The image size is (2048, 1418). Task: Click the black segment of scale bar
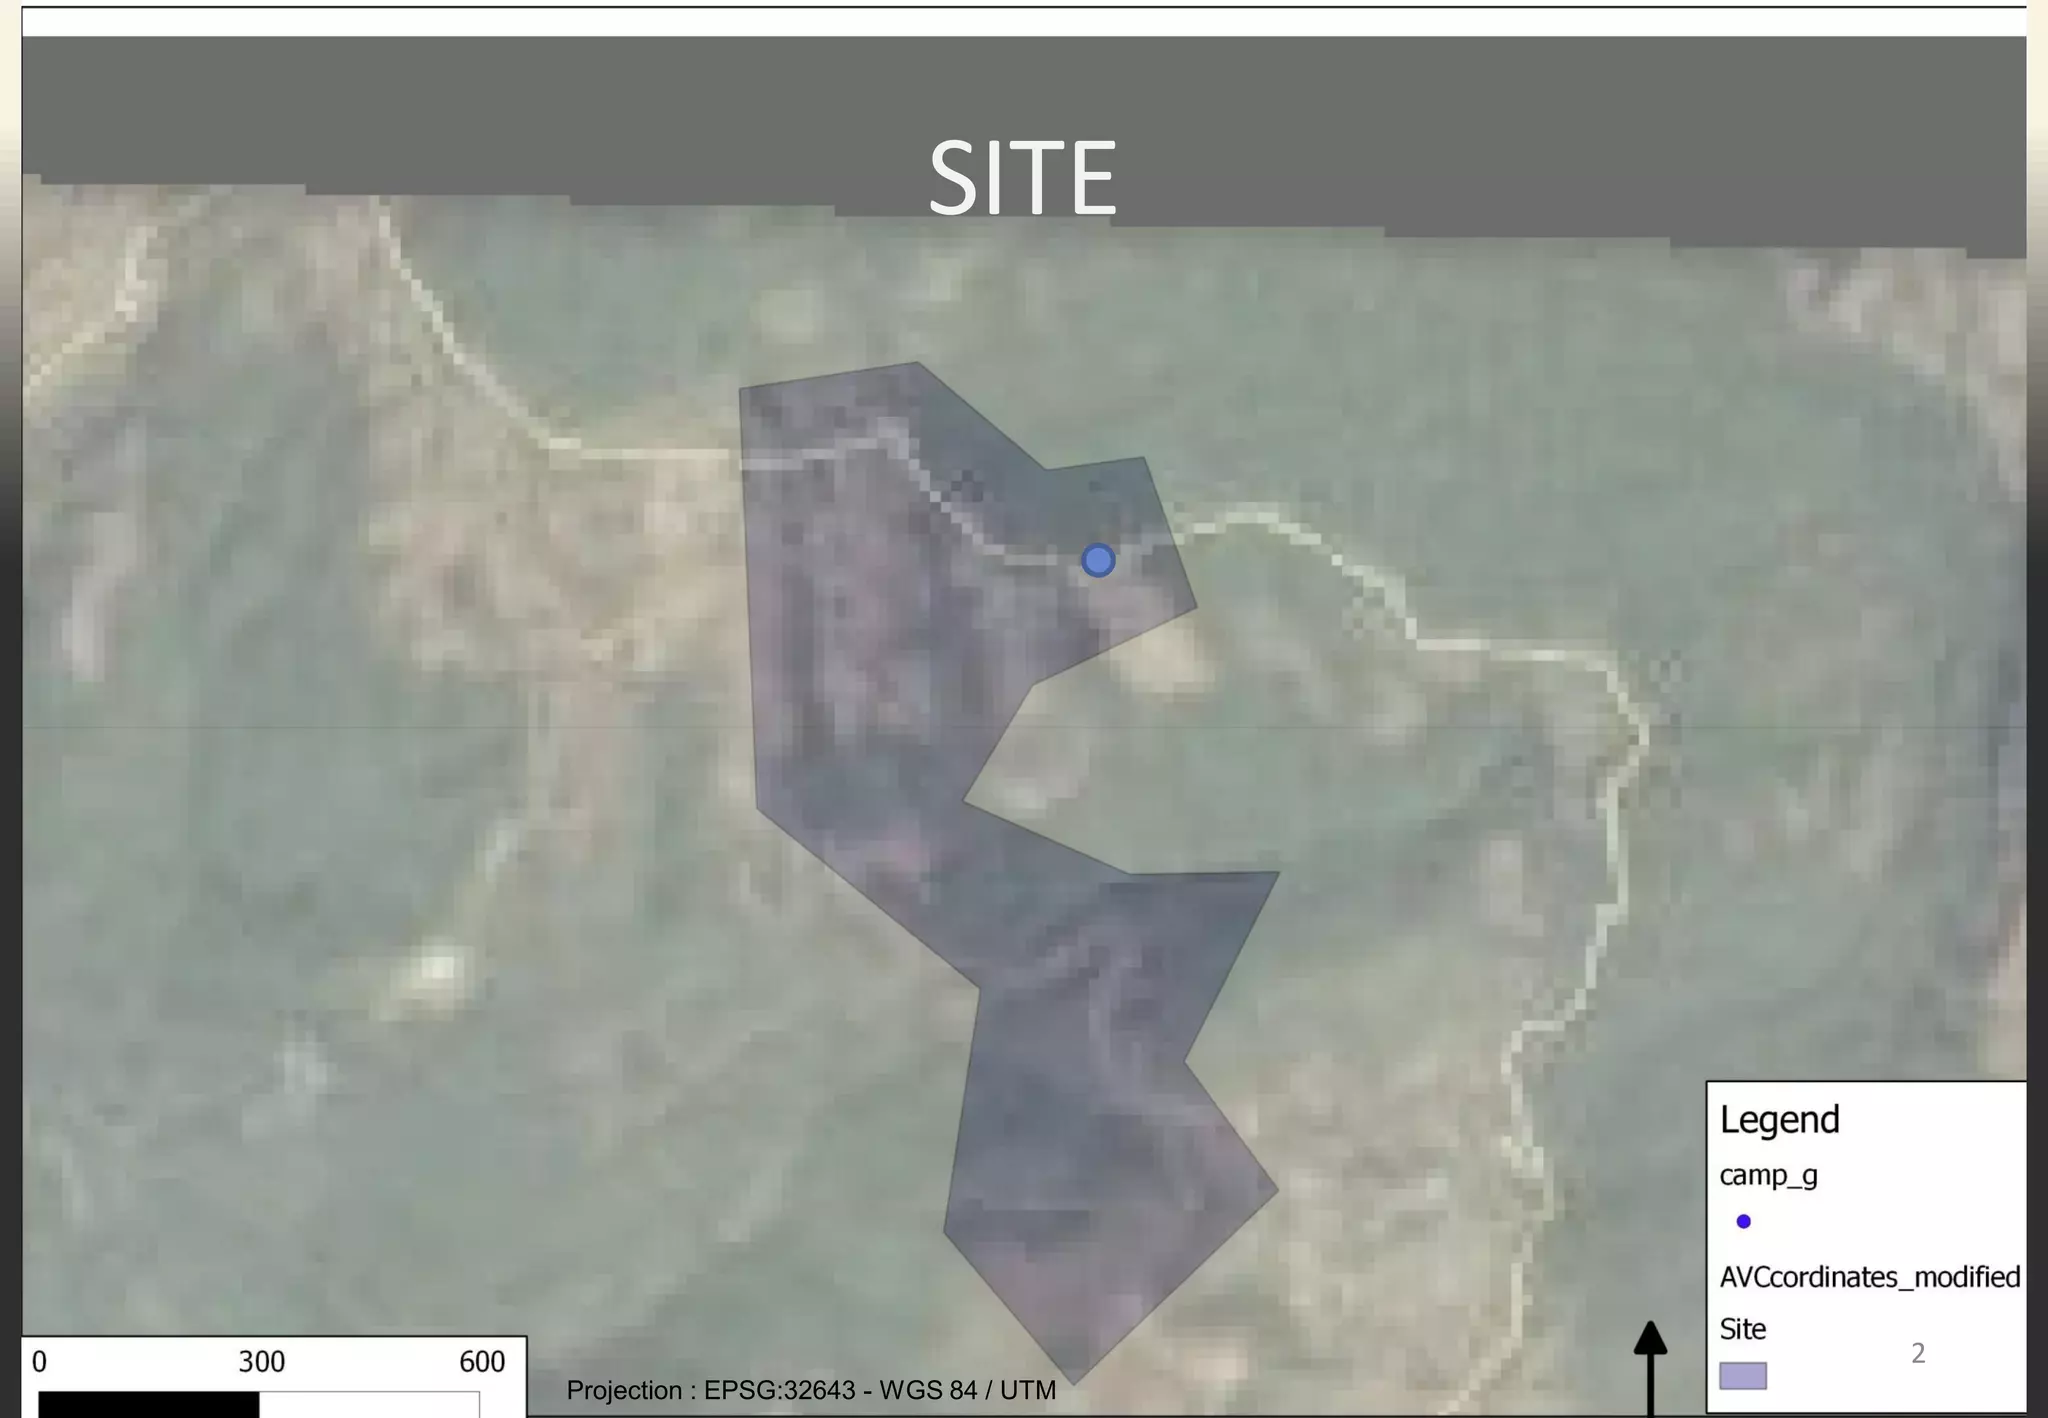pyautogui.click(x=148, y=1404)
